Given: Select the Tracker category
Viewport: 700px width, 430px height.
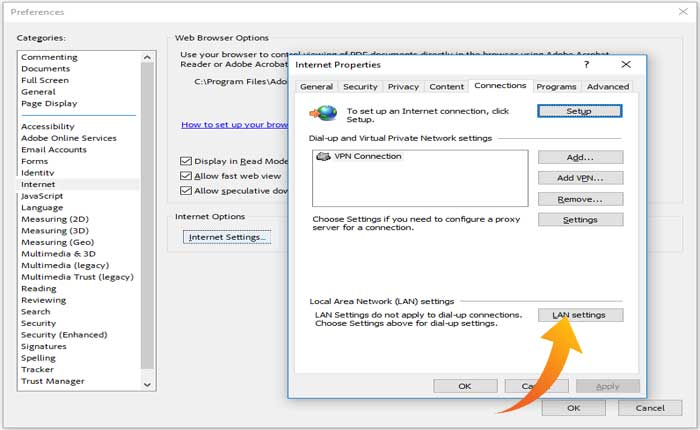Looking at the screenshot, I should point(38,370).
